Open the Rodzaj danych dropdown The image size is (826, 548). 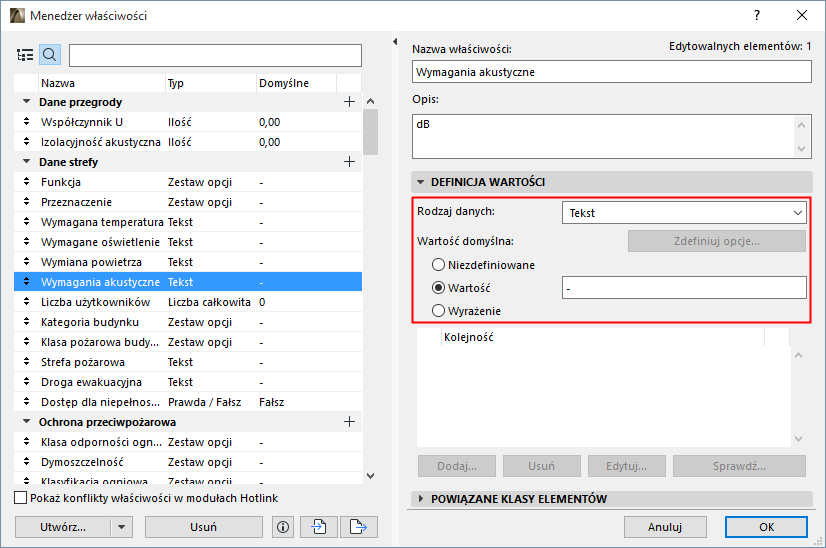pos(684,213)
